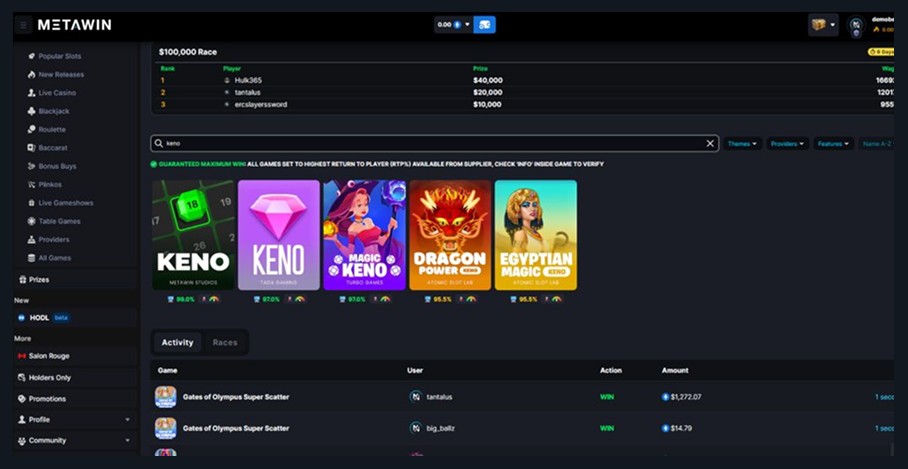Viewport: 908px width, 469px height.
Task: Click the tantalus player avatar in Activity
Action: coord(415,397)
